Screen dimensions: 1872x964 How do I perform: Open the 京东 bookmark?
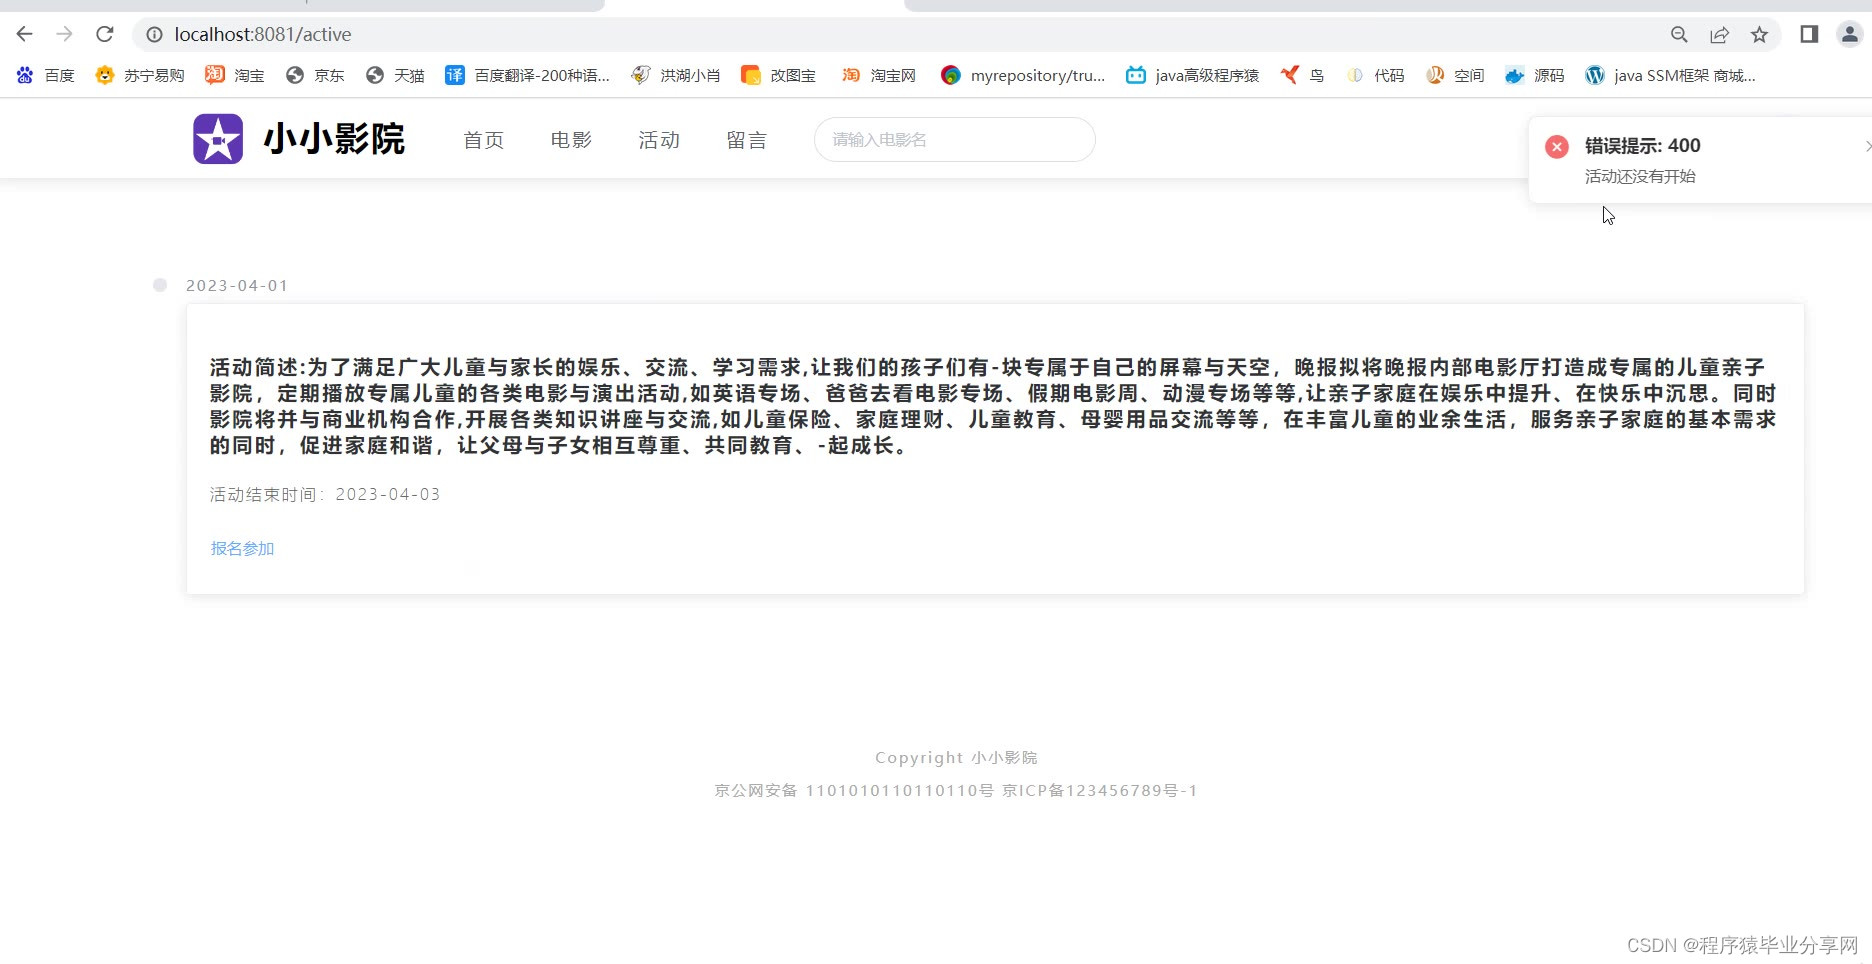(x=315, y=75)
